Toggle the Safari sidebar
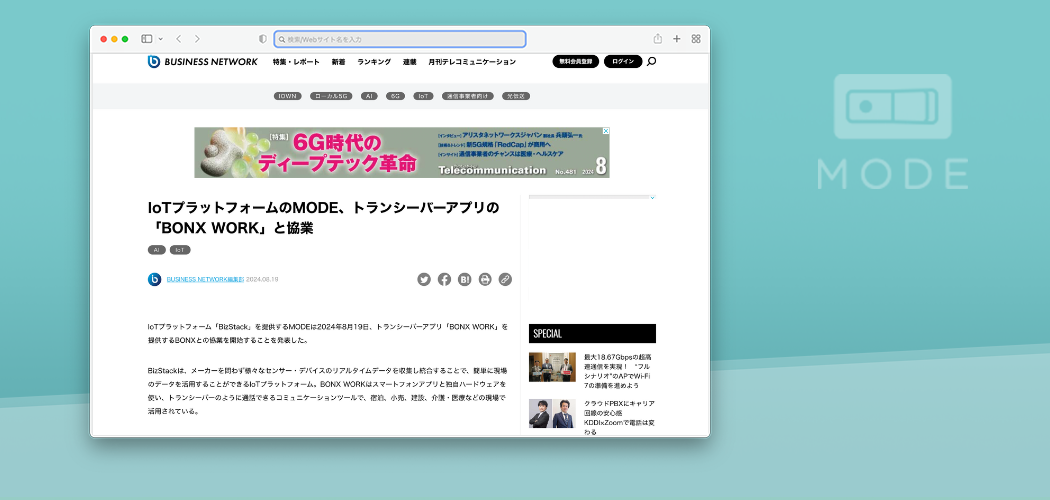1050x500 pixels. point(146,39)
